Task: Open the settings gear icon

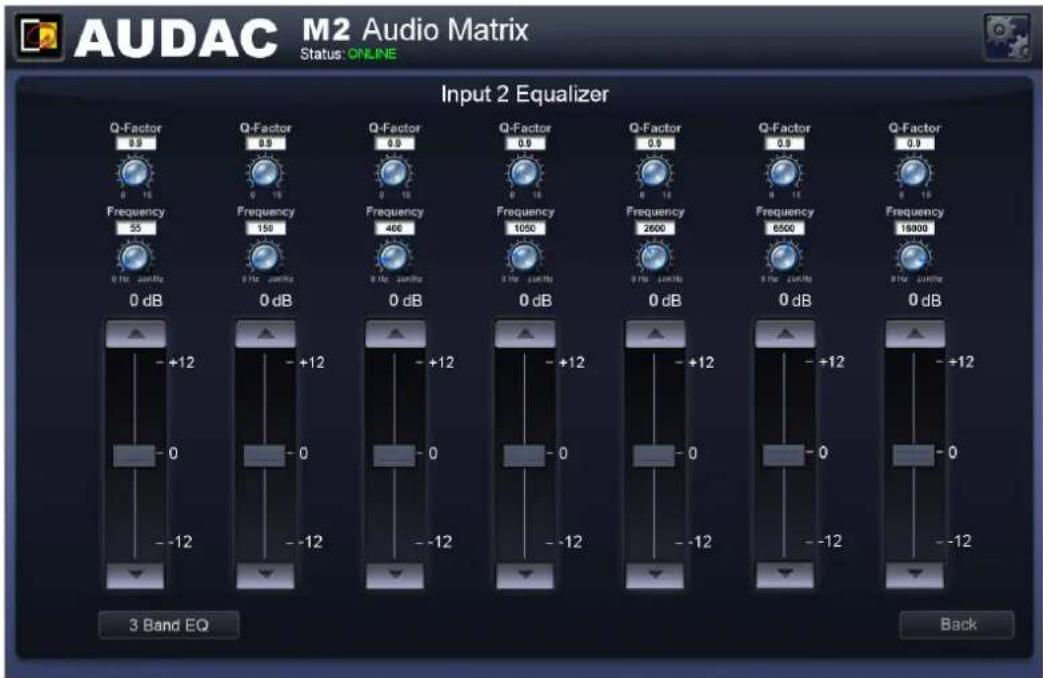Action: pyautogui.click(x=1007, y=36)
